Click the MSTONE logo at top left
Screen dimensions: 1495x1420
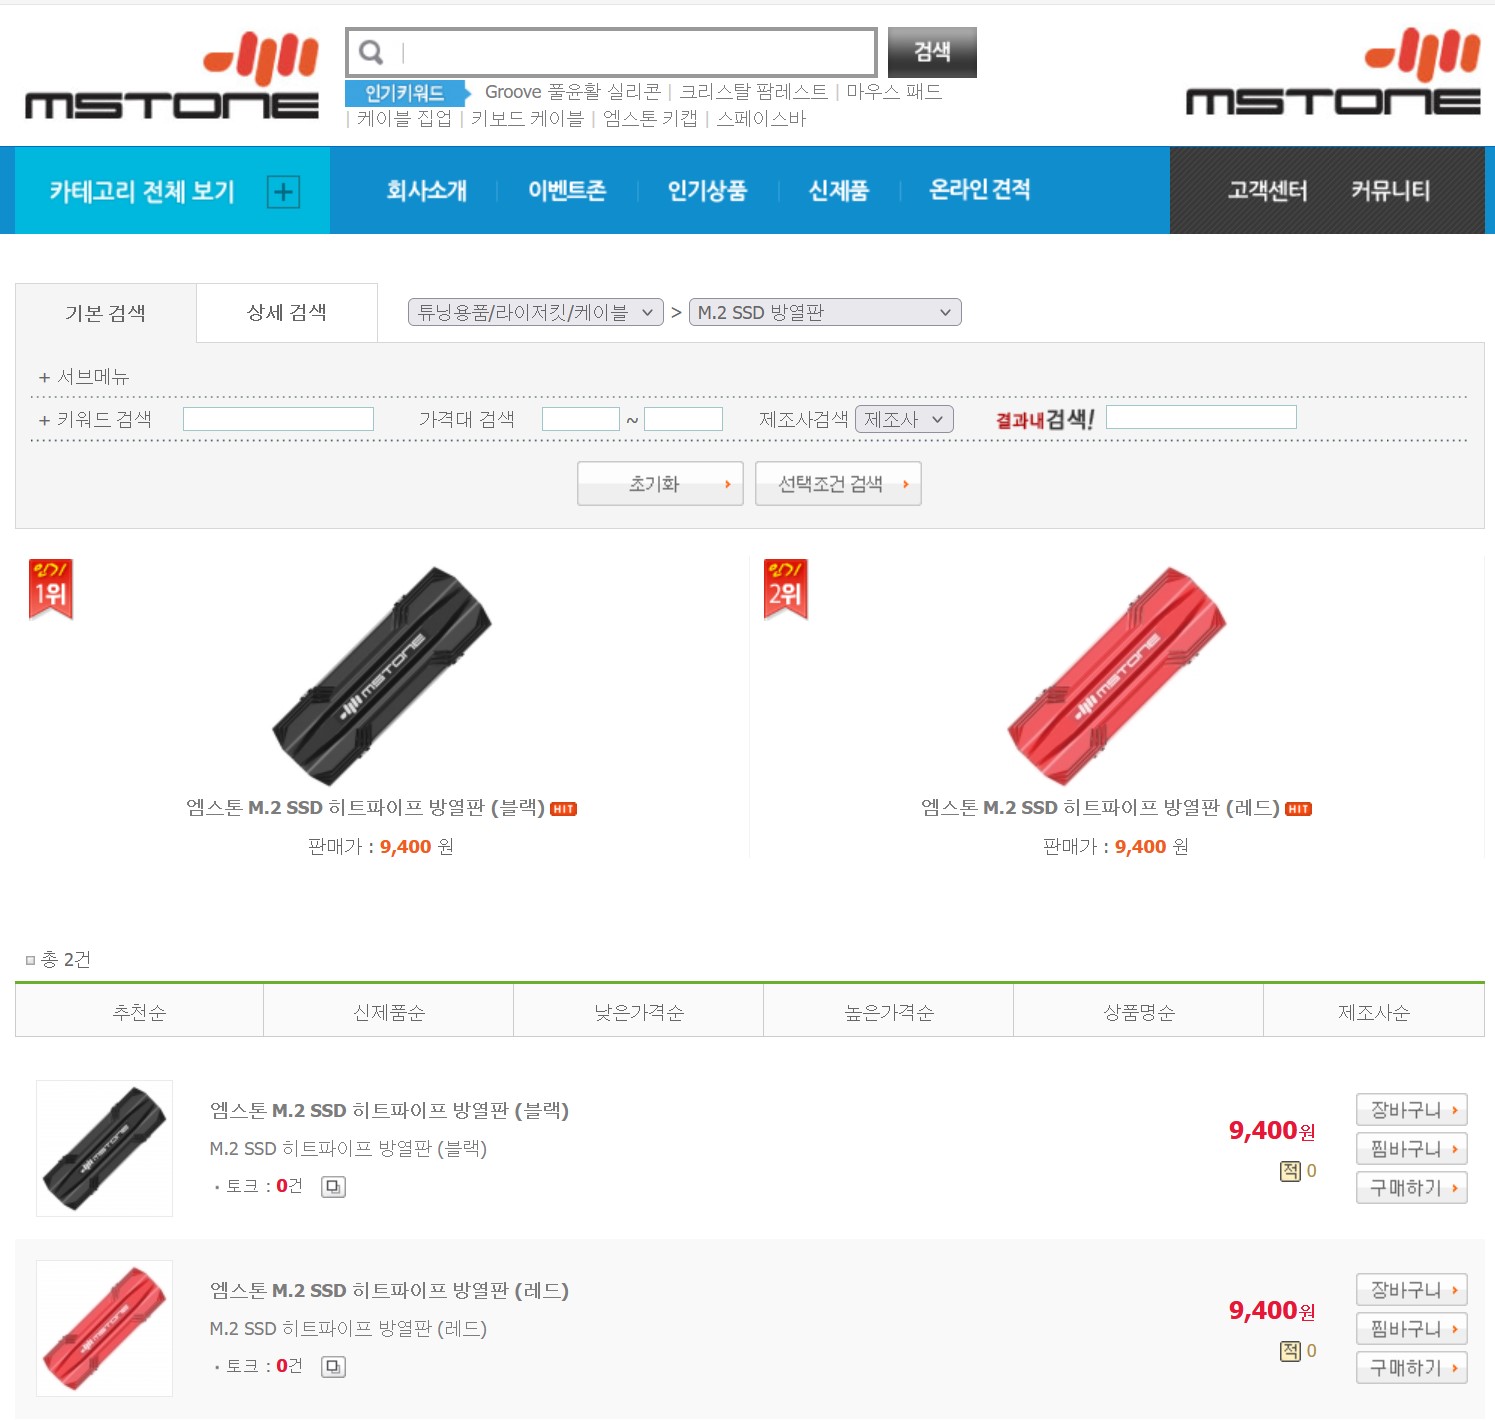[172, 75]
